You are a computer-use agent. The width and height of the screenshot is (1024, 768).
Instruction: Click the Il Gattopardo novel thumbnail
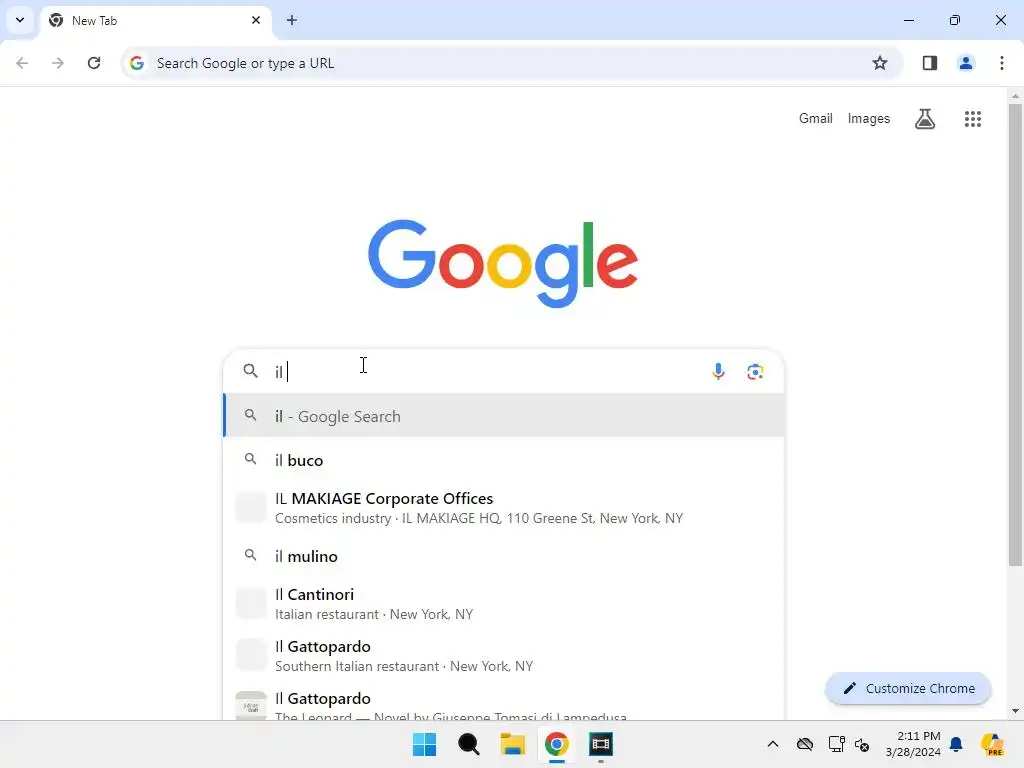point(251,705)
